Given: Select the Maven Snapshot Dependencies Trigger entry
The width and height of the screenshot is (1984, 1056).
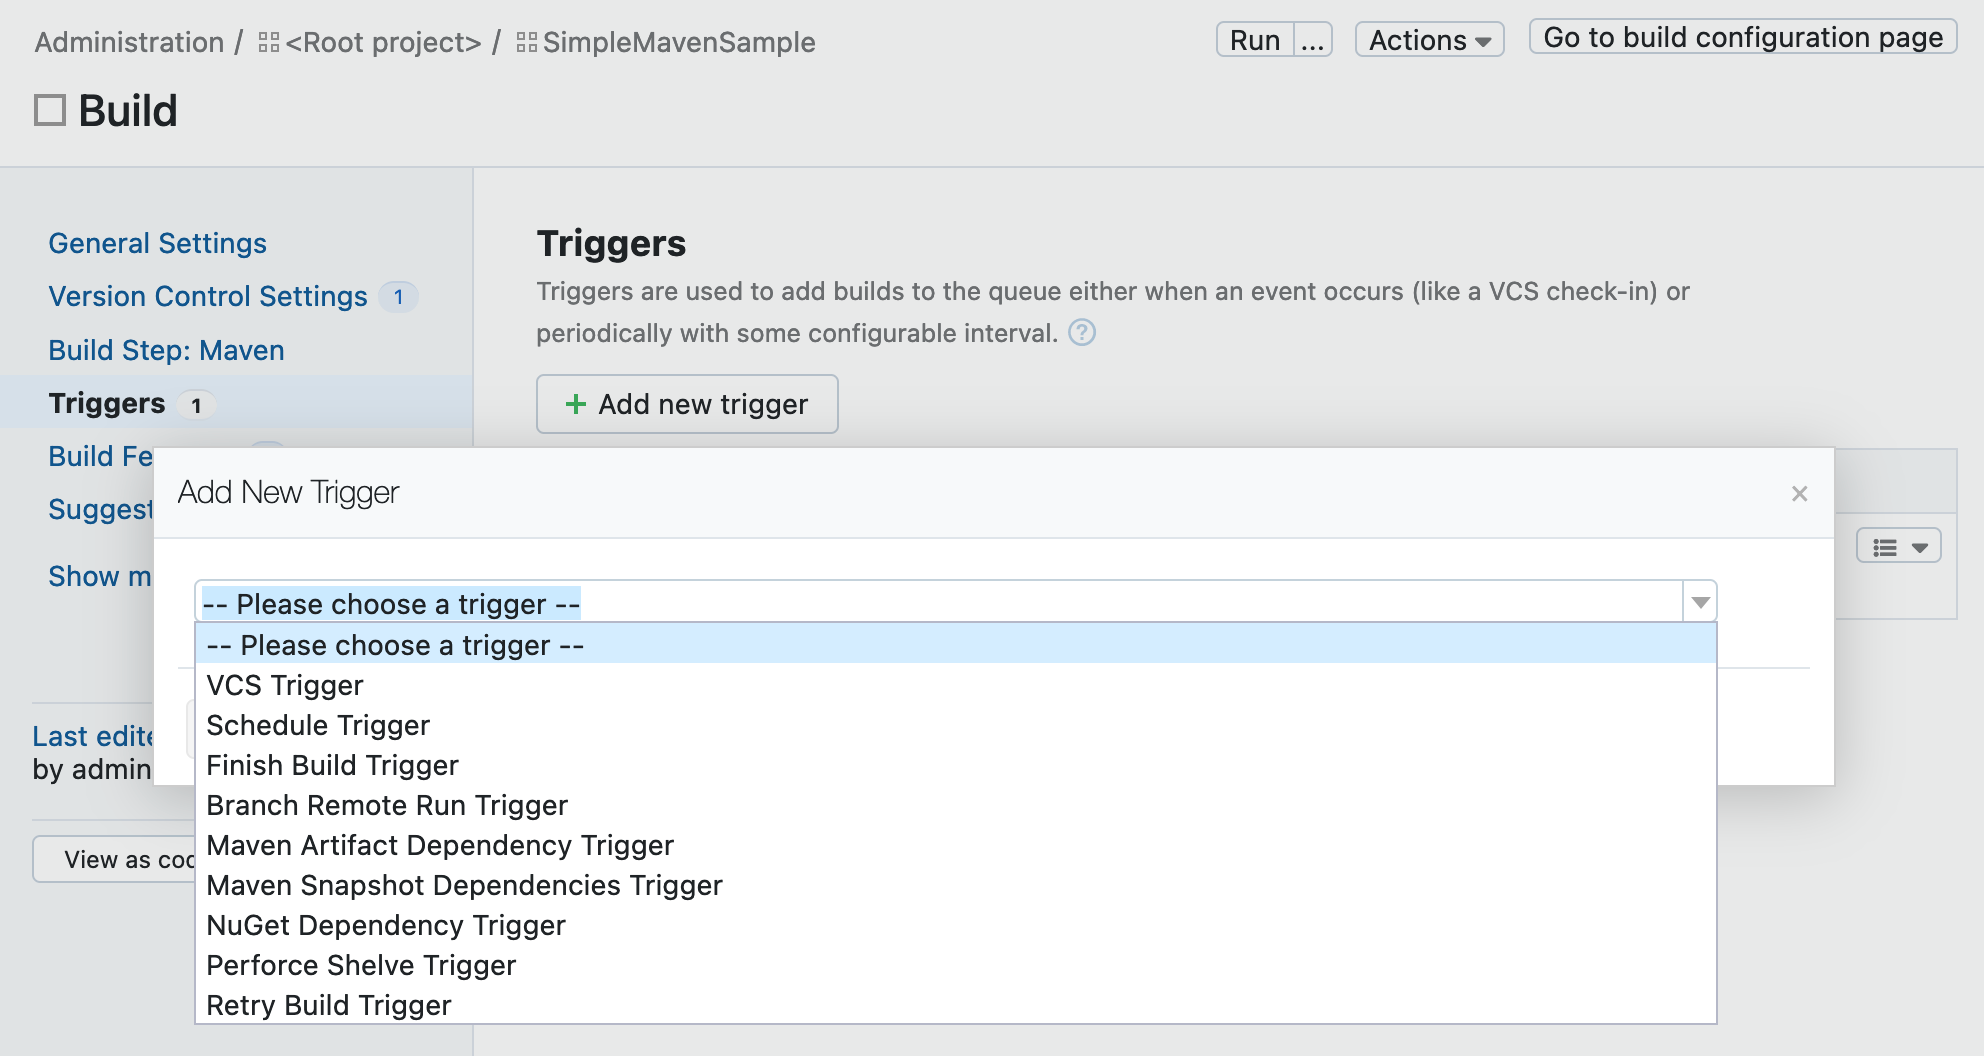Looking at the screenshot, I should tap(463, 885).
